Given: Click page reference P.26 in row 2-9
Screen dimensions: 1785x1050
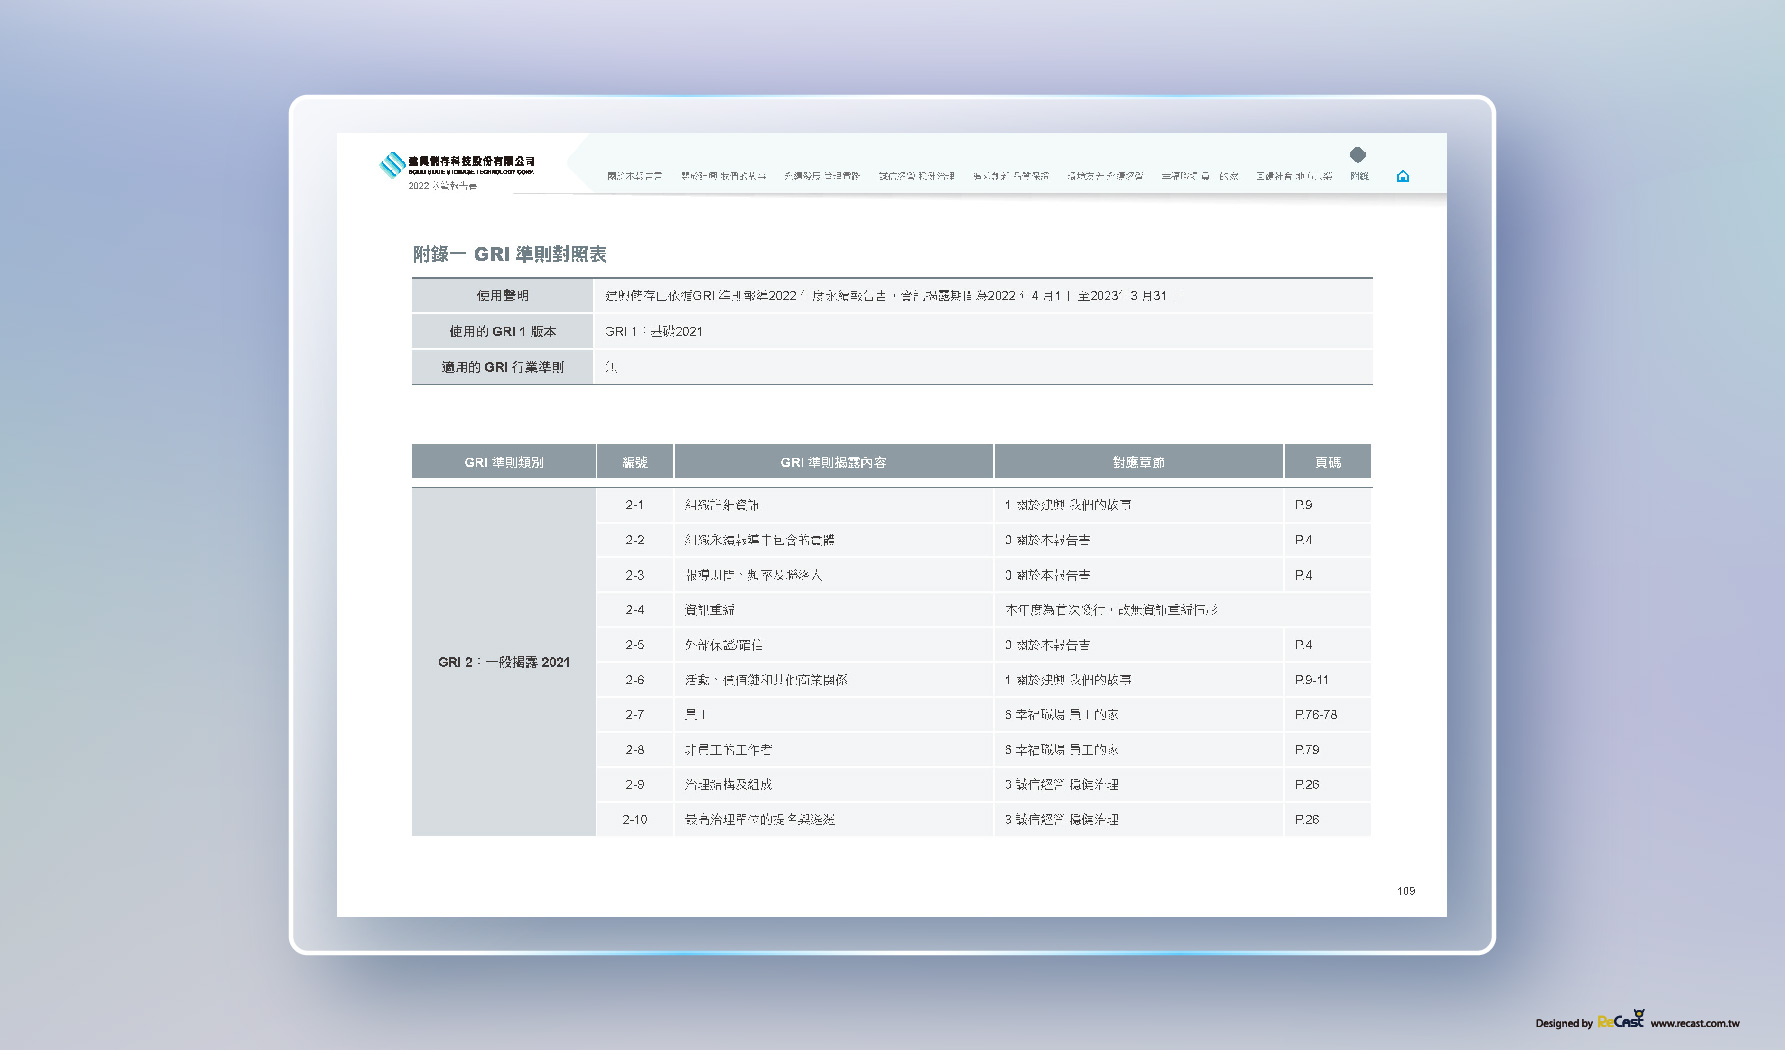Looking at the screenshot, I should click(x=1307, y=785).
